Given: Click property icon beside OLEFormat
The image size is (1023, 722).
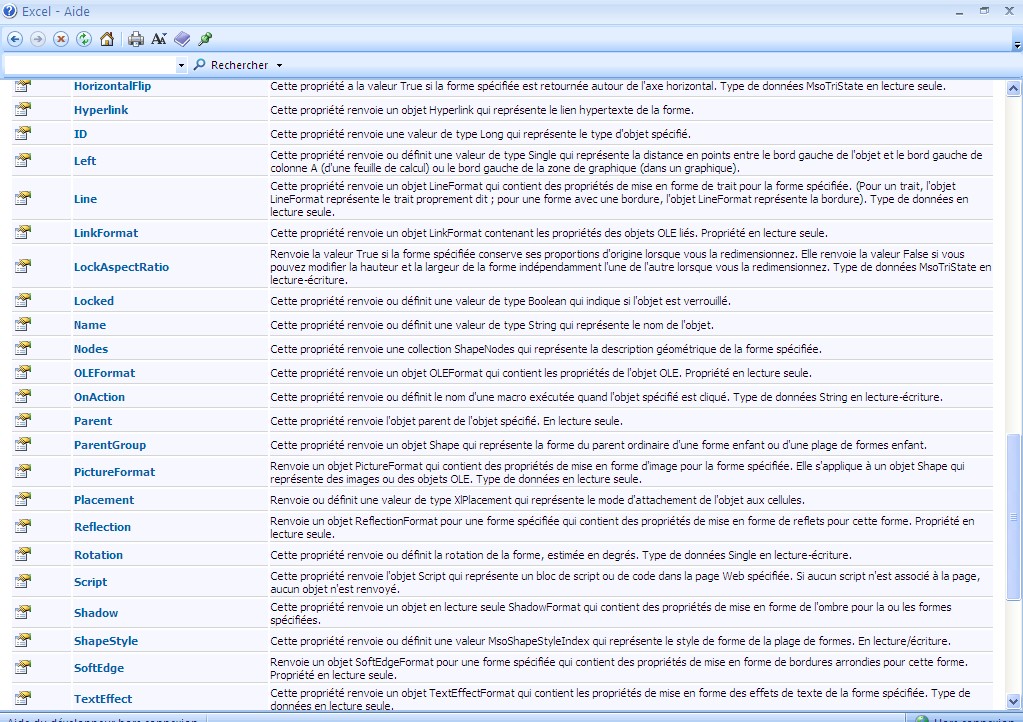Looking at the screenshot, I should pos(23,372).
